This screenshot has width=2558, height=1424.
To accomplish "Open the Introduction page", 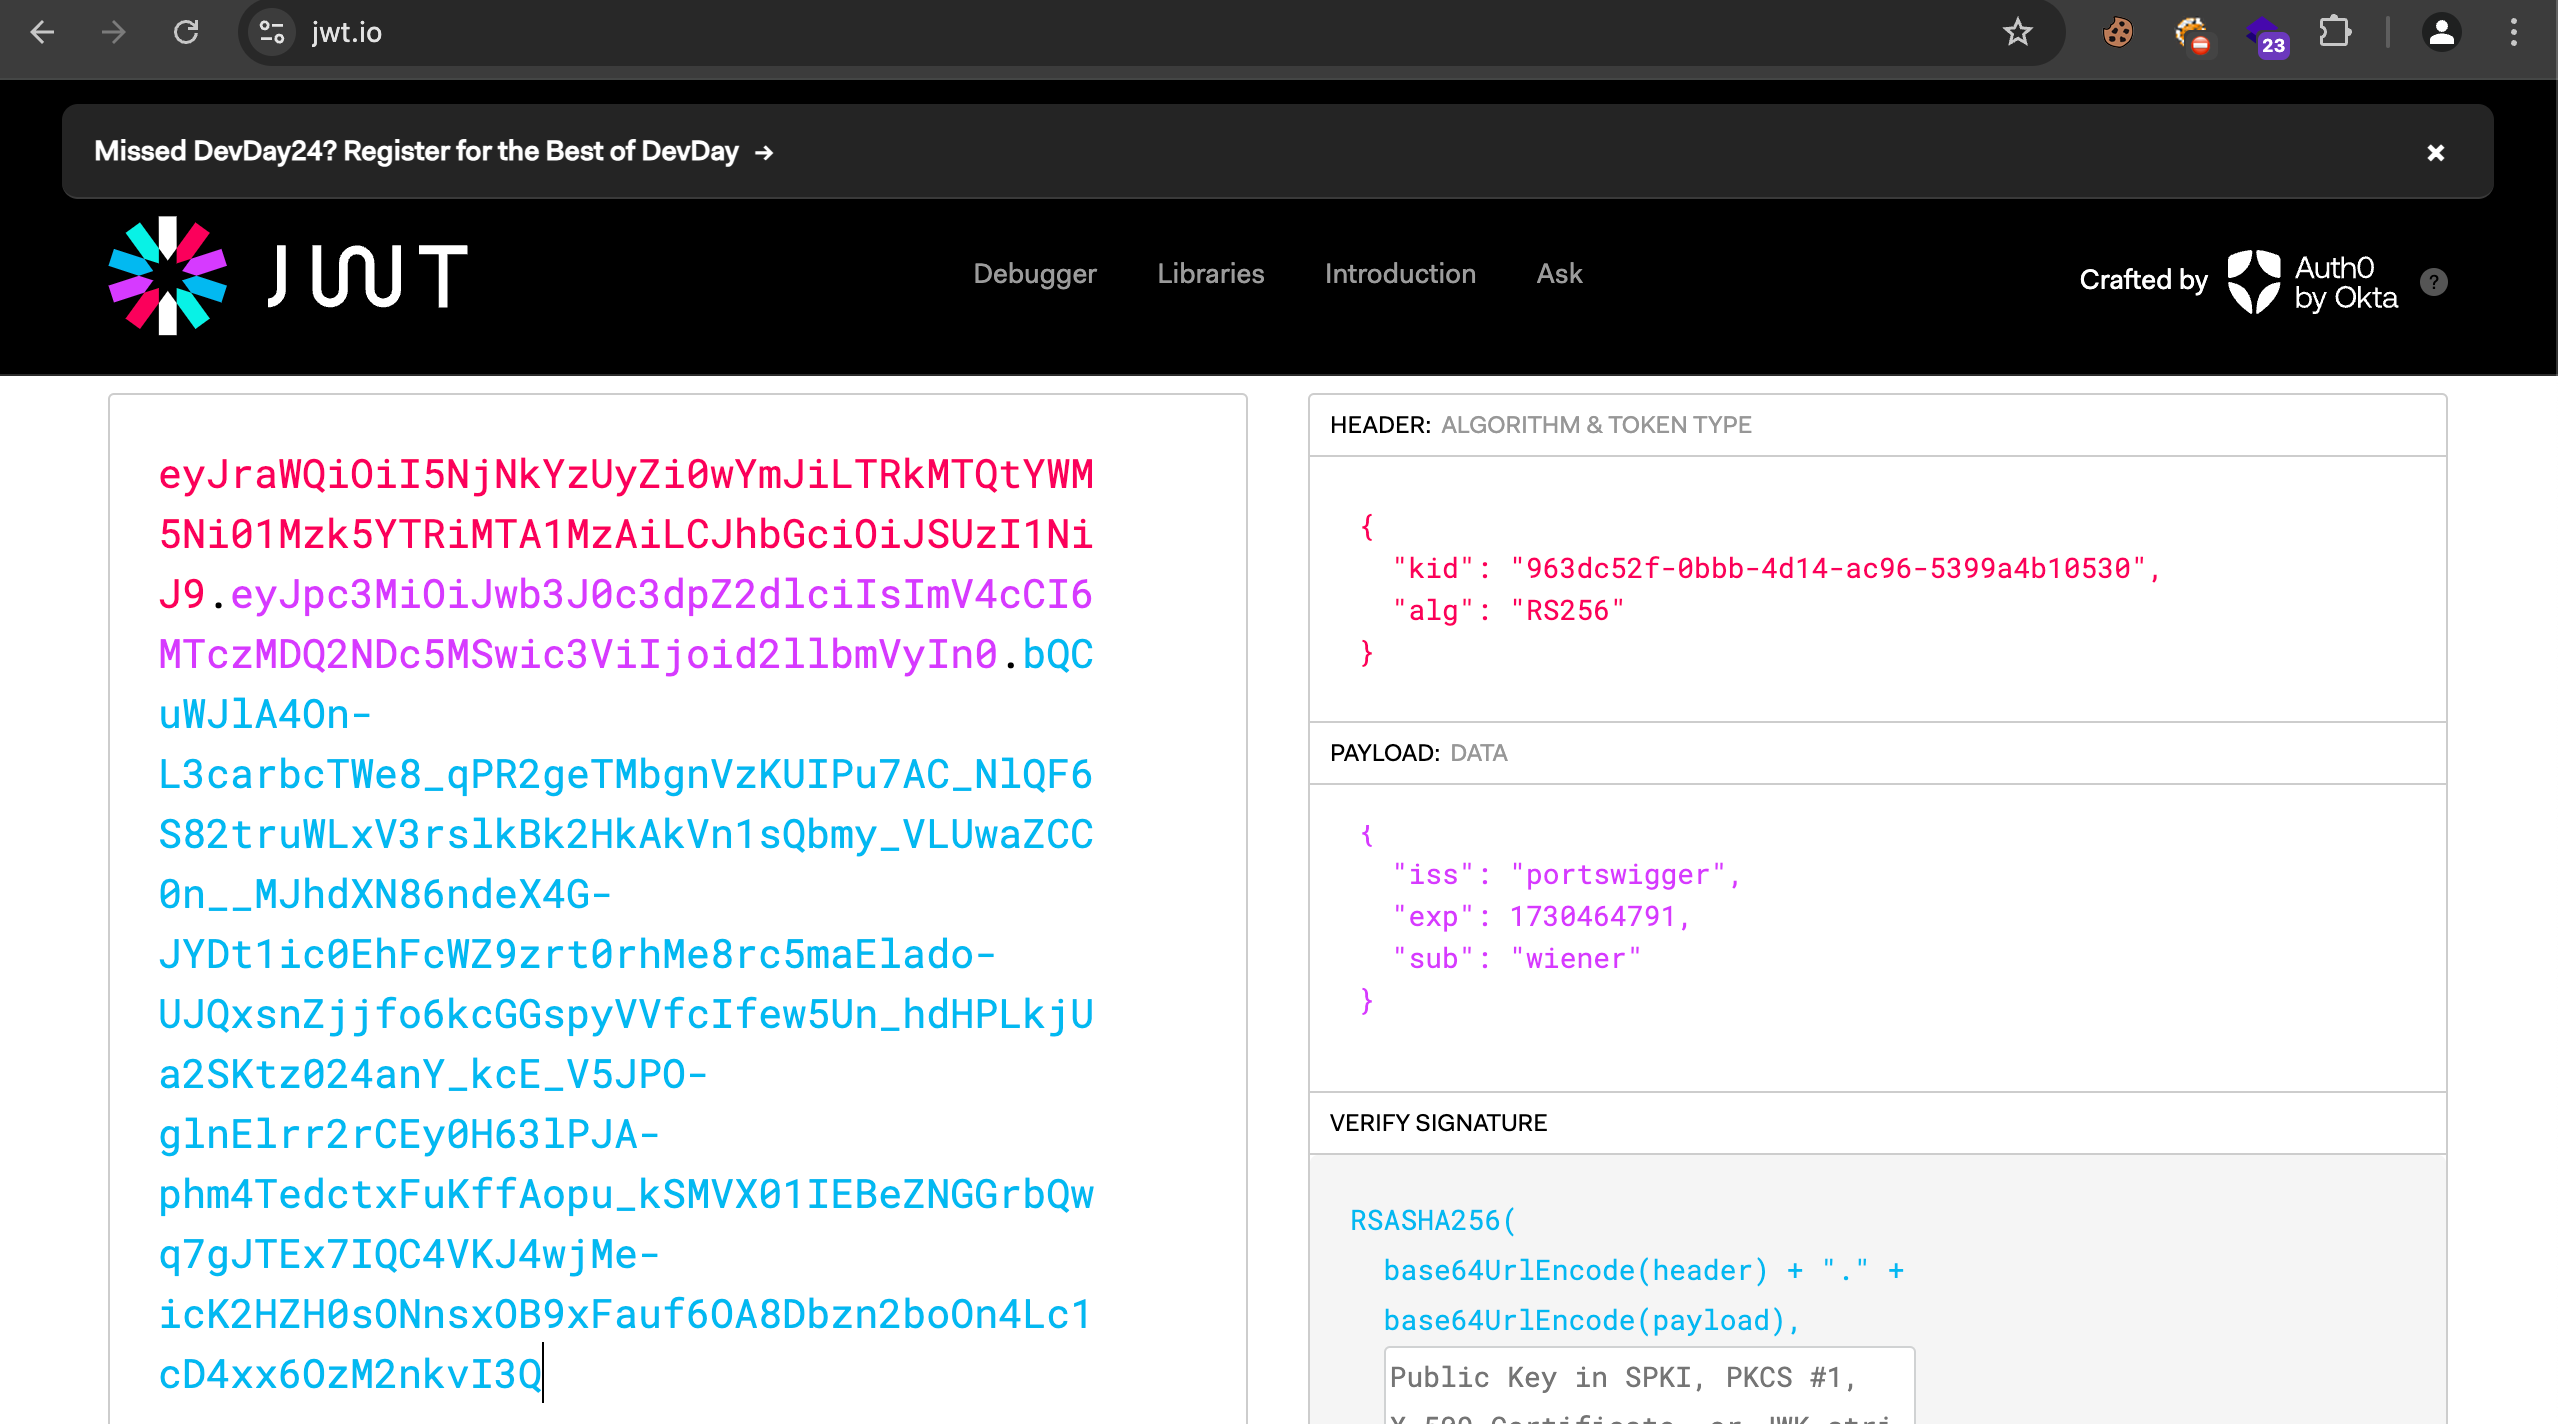I will point(1399,274).
